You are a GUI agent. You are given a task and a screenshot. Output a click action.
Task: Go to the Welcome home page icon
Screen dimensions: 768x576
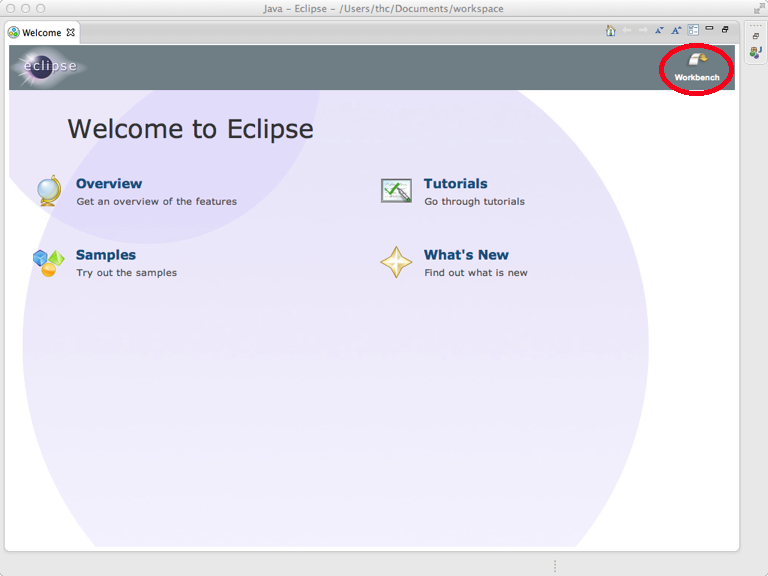(610, 30)
